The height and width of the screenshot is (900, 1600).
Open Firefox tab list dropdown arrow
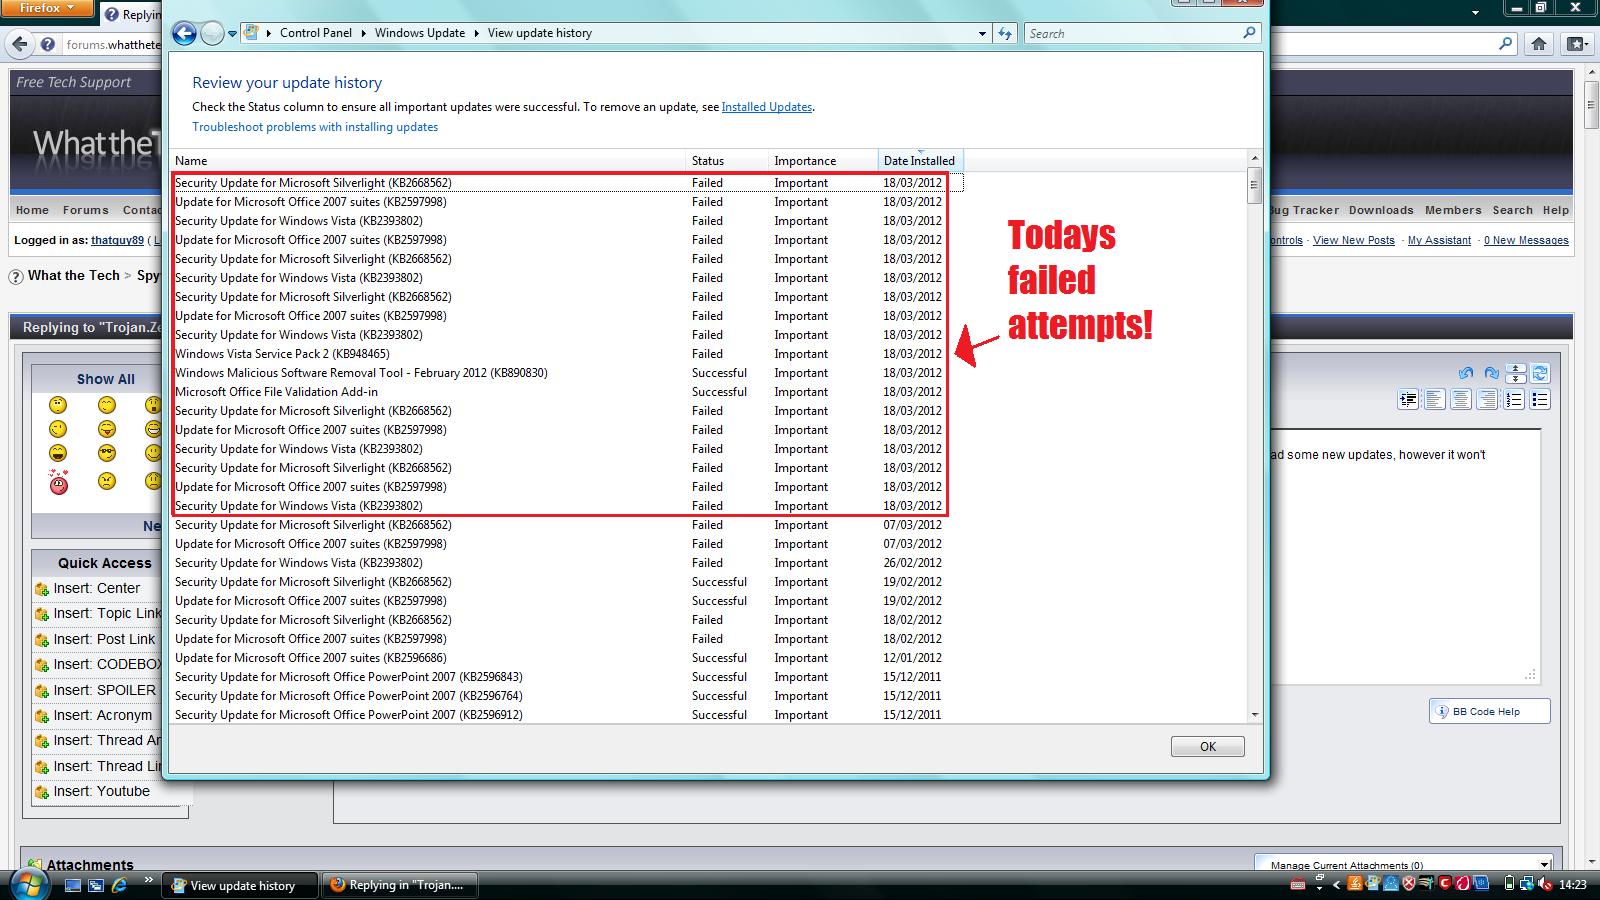point(1476,14)
